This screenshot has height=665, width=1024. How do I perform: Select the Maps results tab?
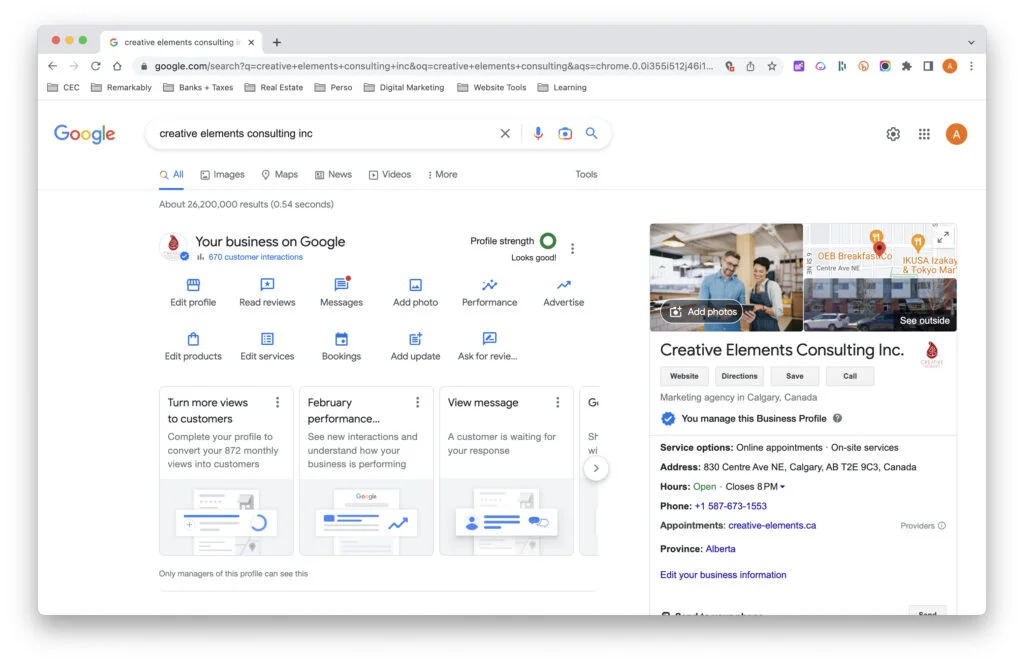[280, 174]
